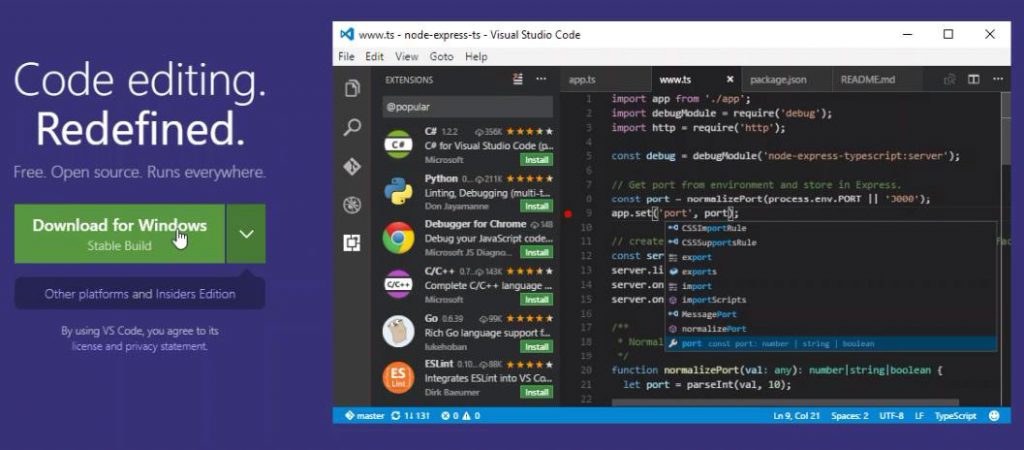Screen dimensions: 1024x450
Task: Click LF line ending in status bar
Action: pos(920,415)
